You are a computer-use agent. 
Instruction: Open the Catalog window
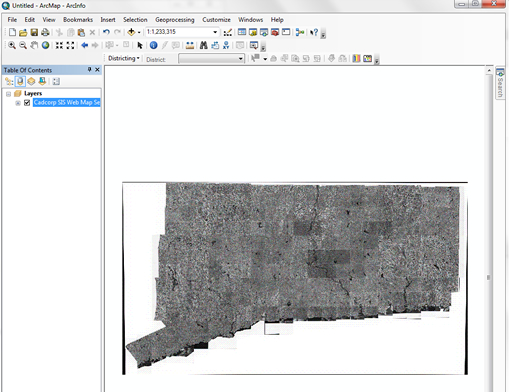(x=253, y=32)
